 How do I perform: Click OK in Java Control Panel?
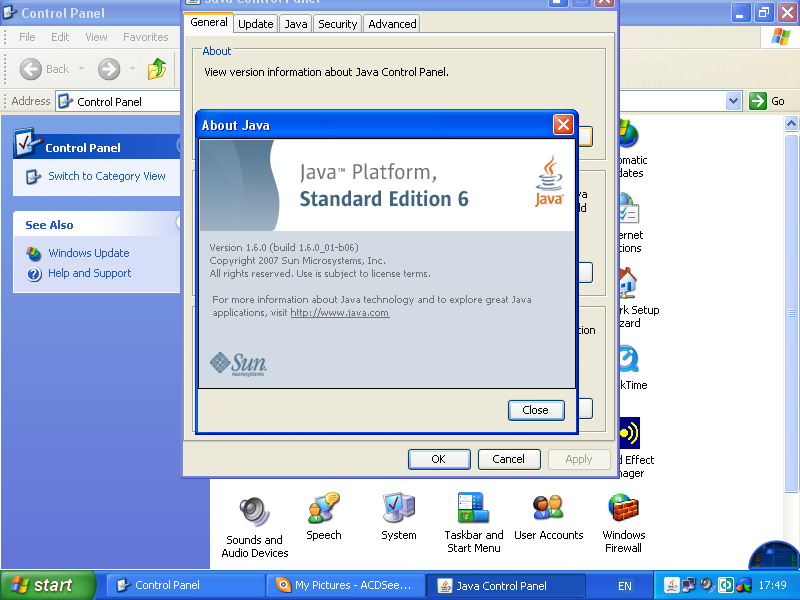click(439, 459)
